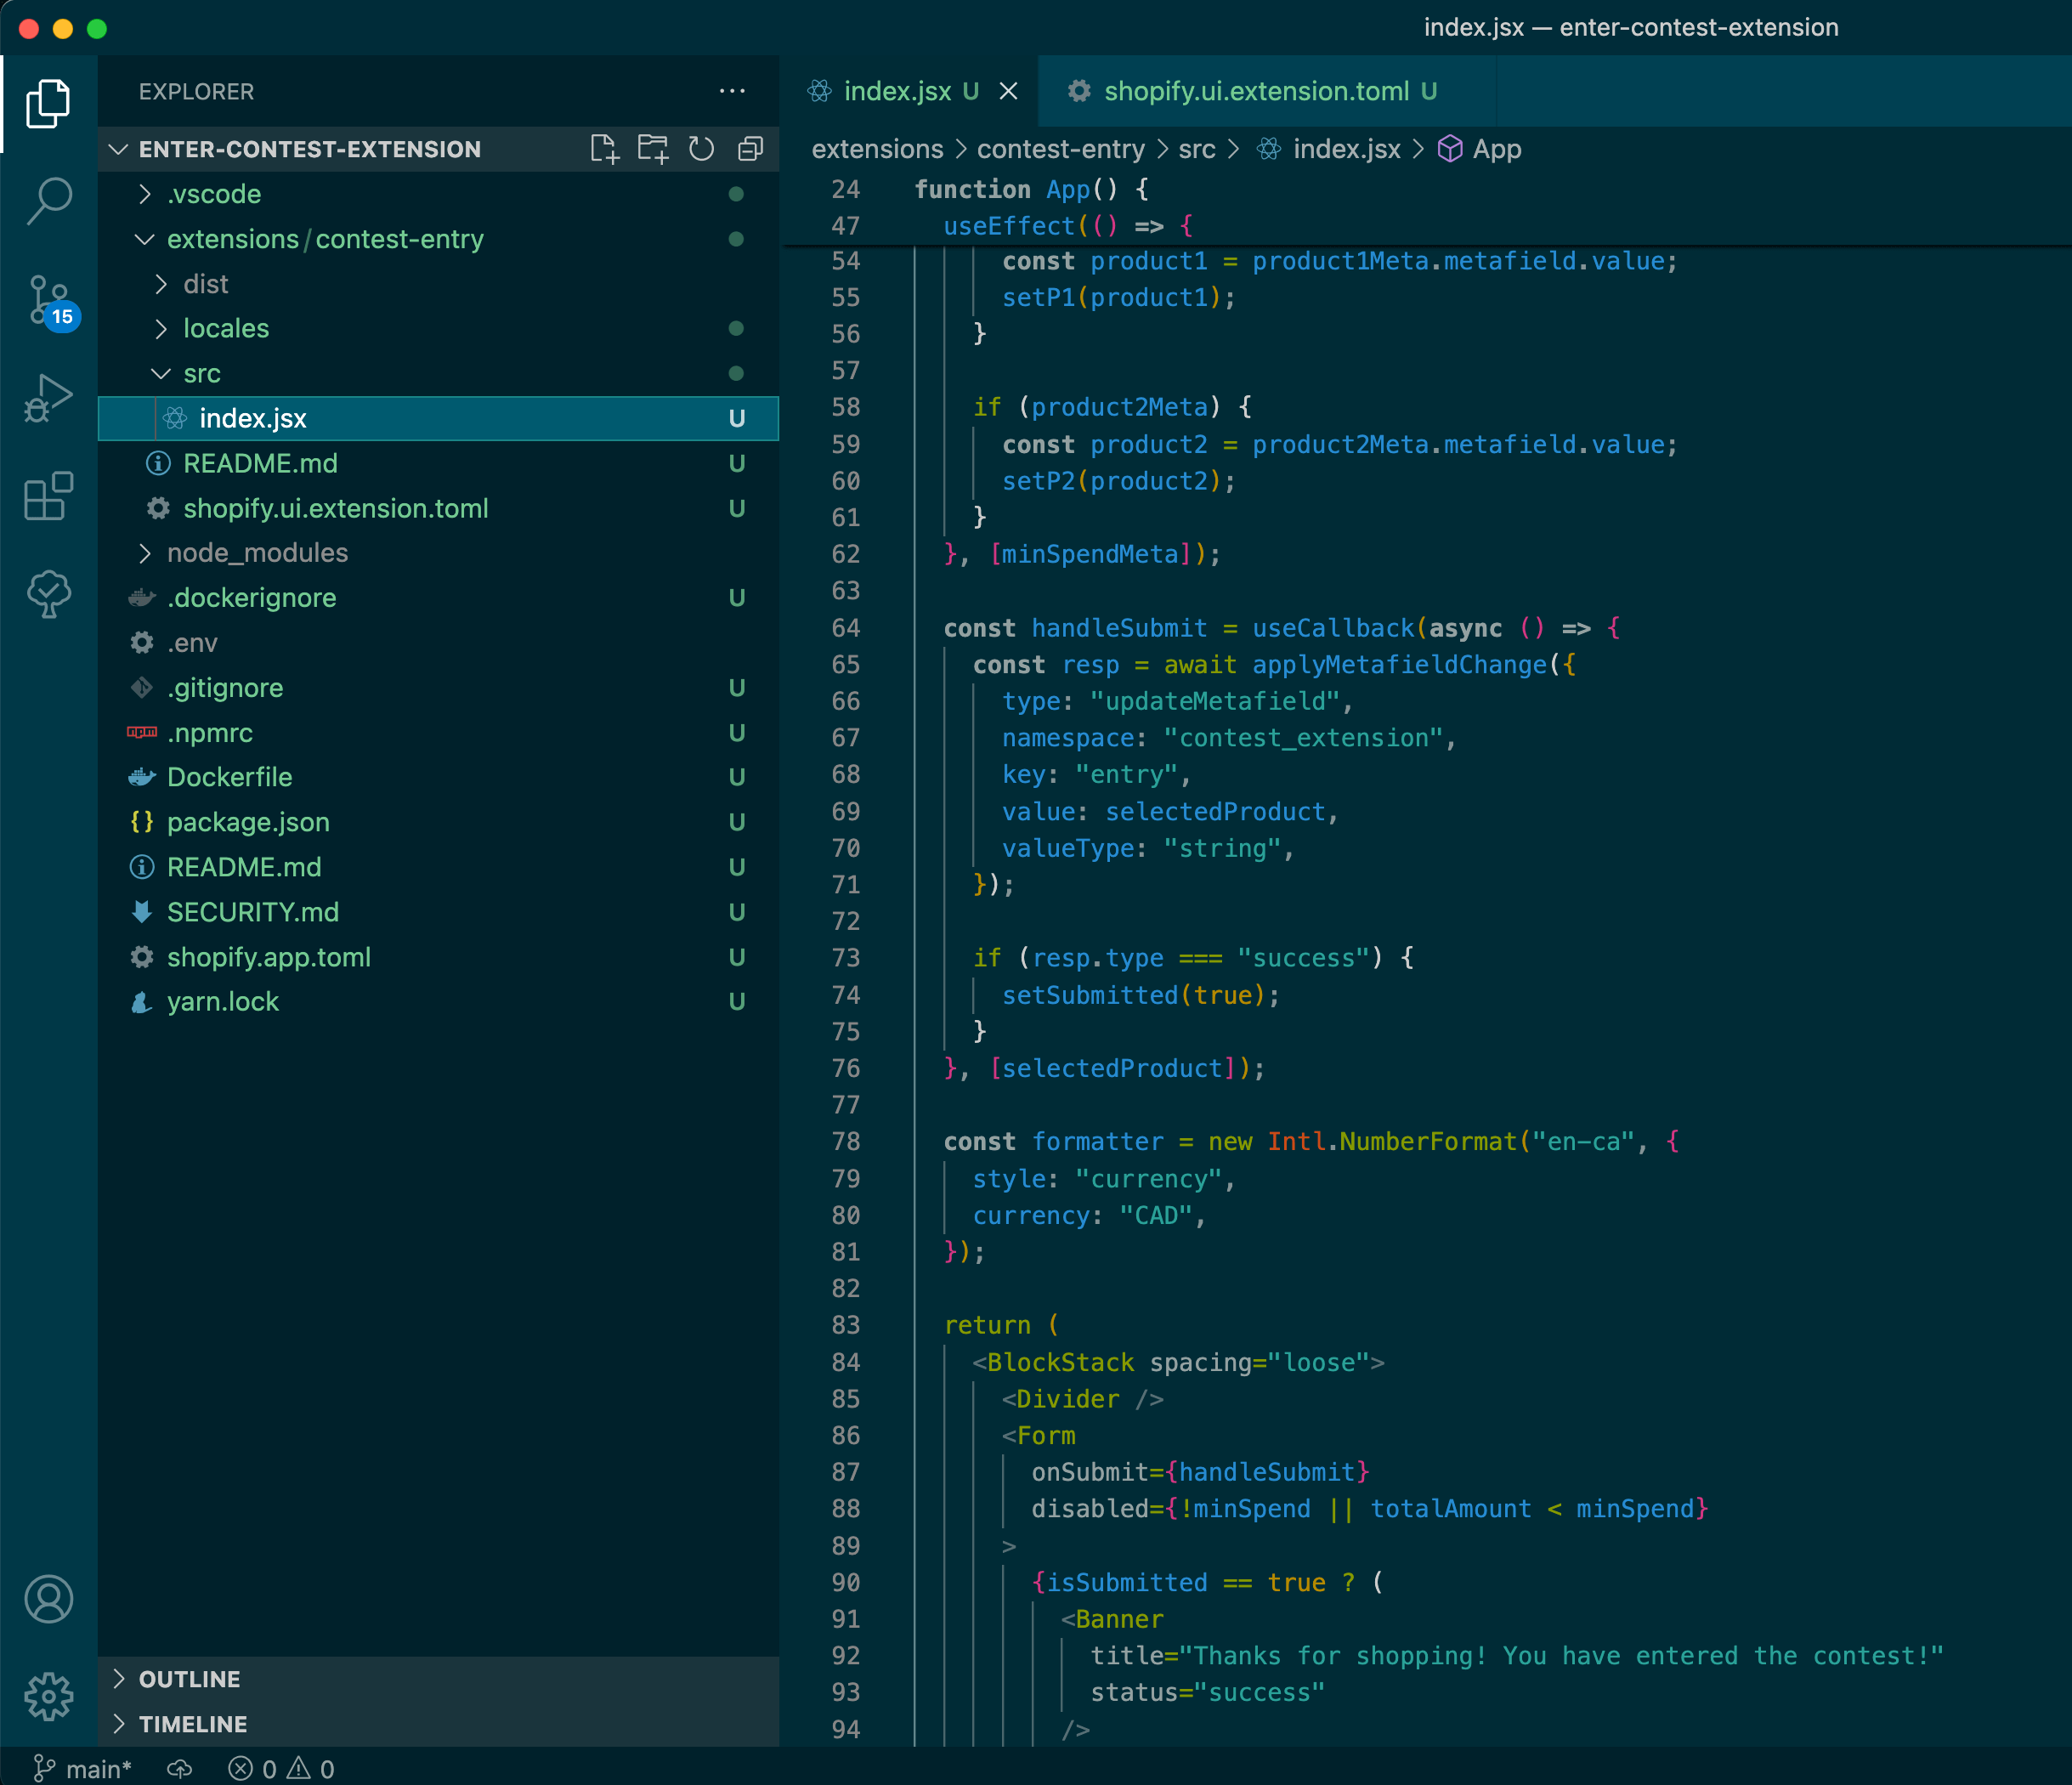This screenshot has height=1785, width=2072.
Task: Create a new file in the Explorer
Action: 605,148
